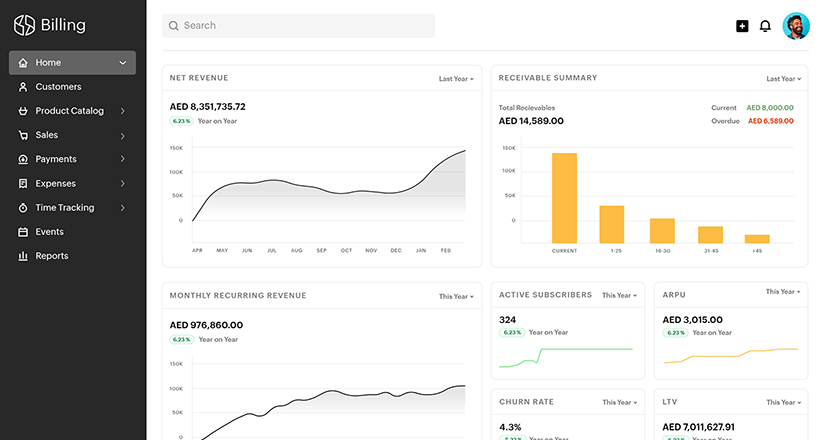Open Receivable Summary Last Year dropdown
Image resolution: width=825 pixels, height=440 pixels.
click(x=783, y=78)
